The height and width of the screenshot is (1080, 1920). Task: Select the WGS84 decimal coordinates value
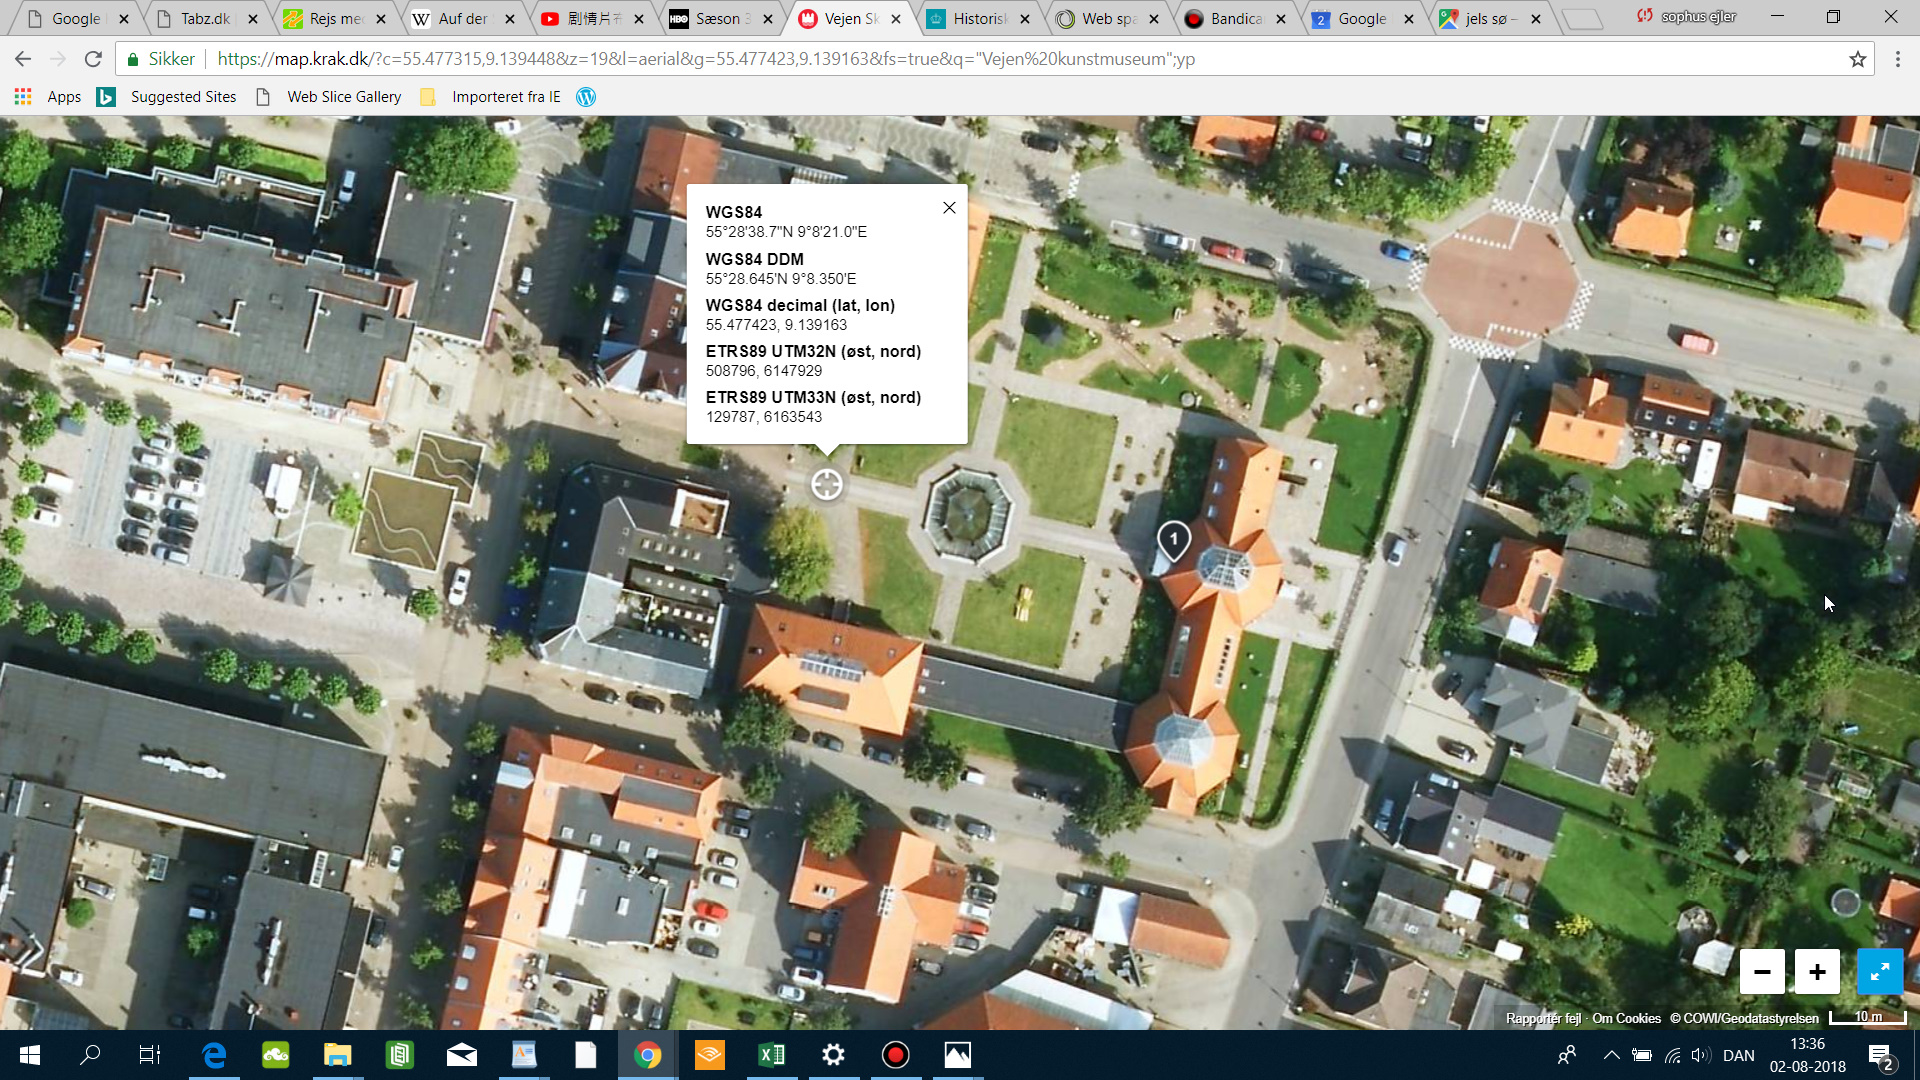pyautogui.click(x=776, y=325)
